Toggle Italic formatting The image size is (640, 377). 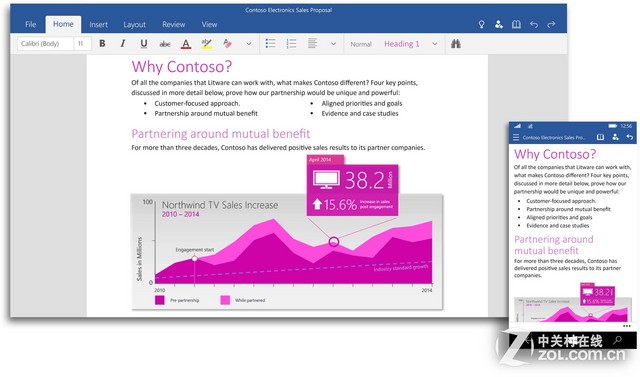[122, 43]
